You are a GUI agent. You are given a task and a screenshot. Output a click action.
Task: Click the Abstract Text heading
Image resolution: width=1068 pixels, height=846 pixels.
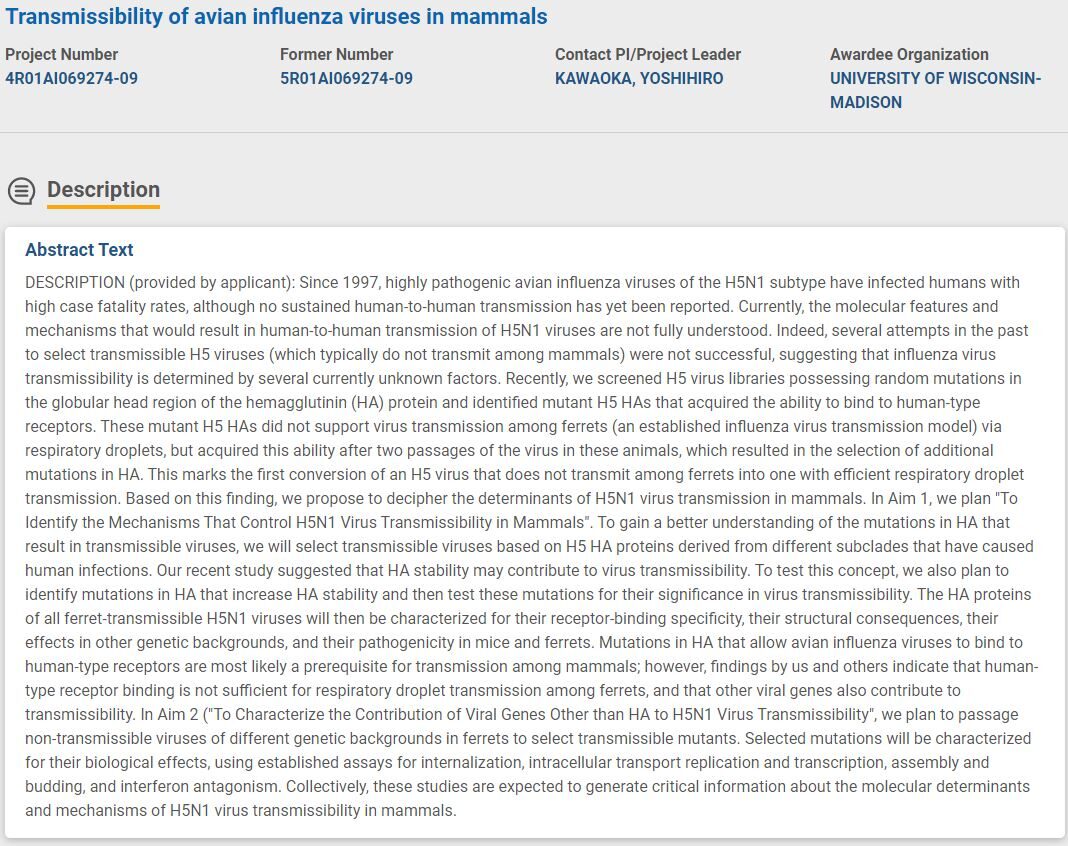[x=79, y=250]
